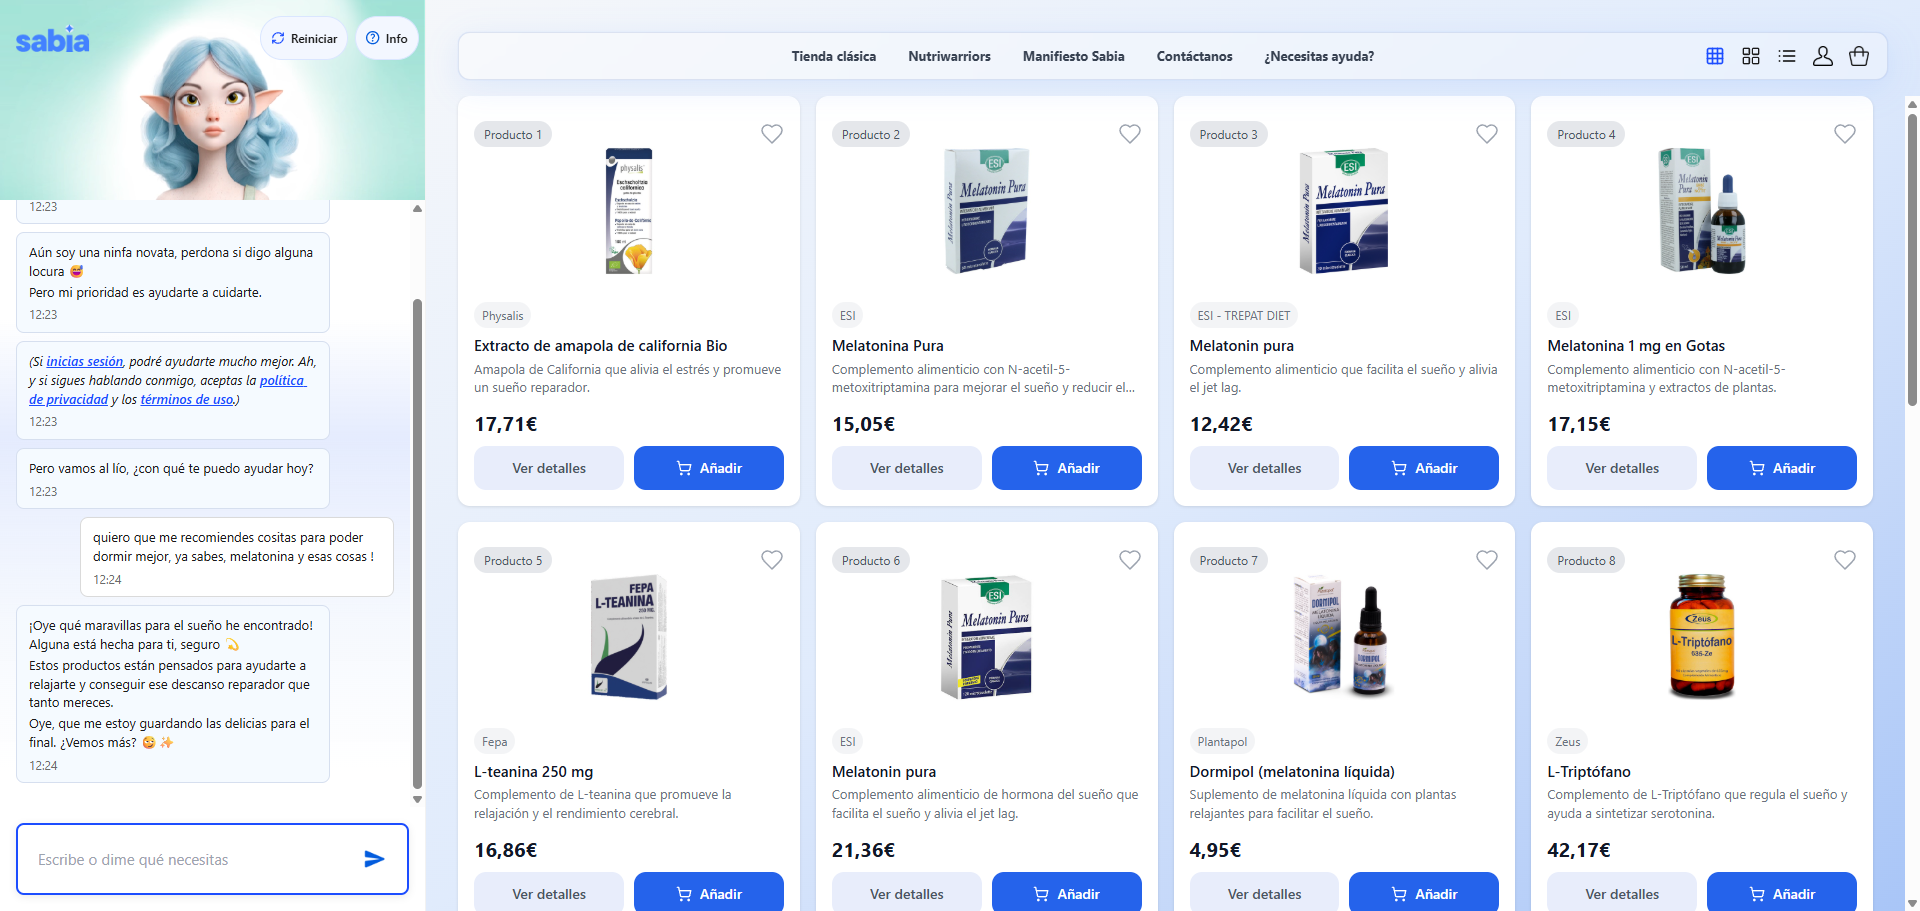Add Melatonin pura 21,36€ to cart

tap(1067, 893)
